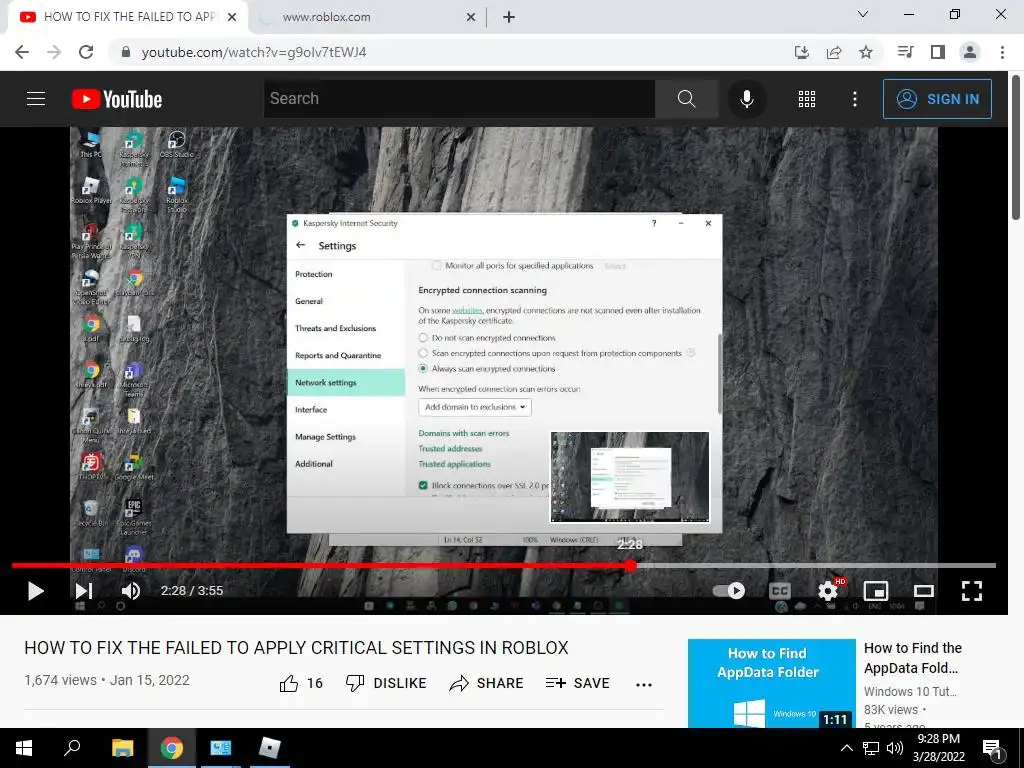The width and height of the screenshot is (1024, 768).
Task: Click the YouTube search input field
Action: [x=459, y=99]
